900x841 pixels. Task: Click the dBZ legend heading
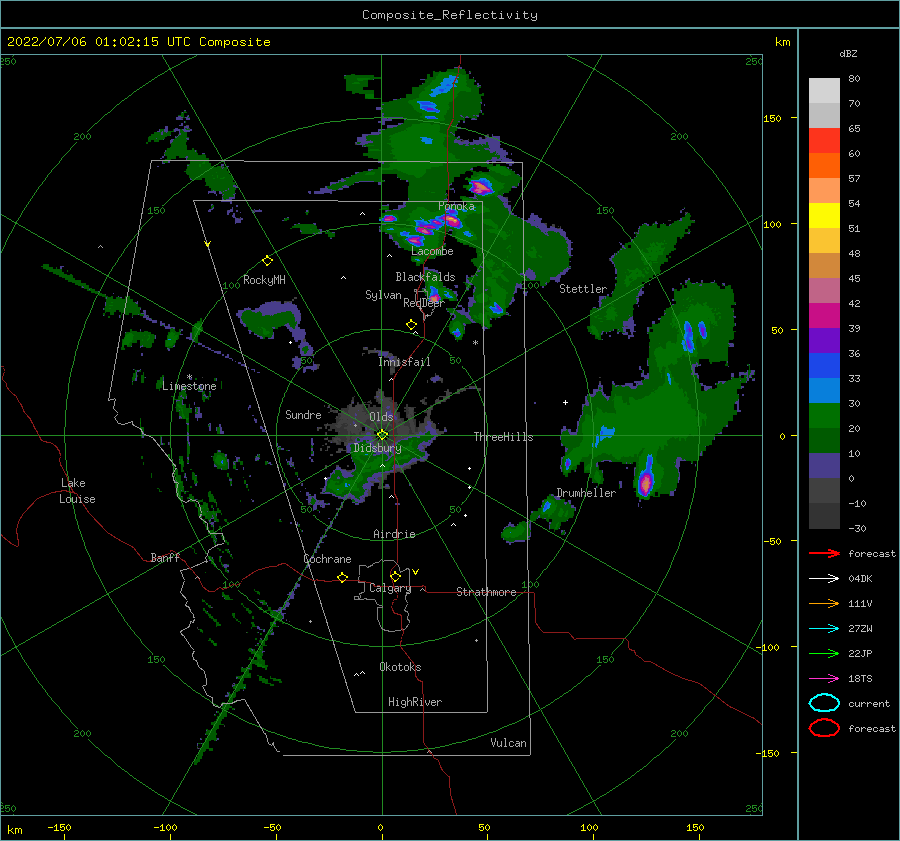[848, 53]
